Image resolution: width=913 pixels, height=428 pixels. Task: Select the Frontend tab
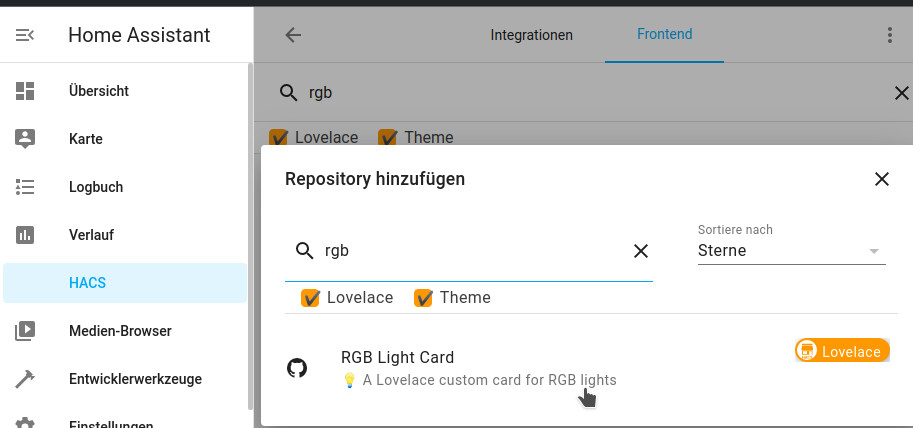pos(664,34)
